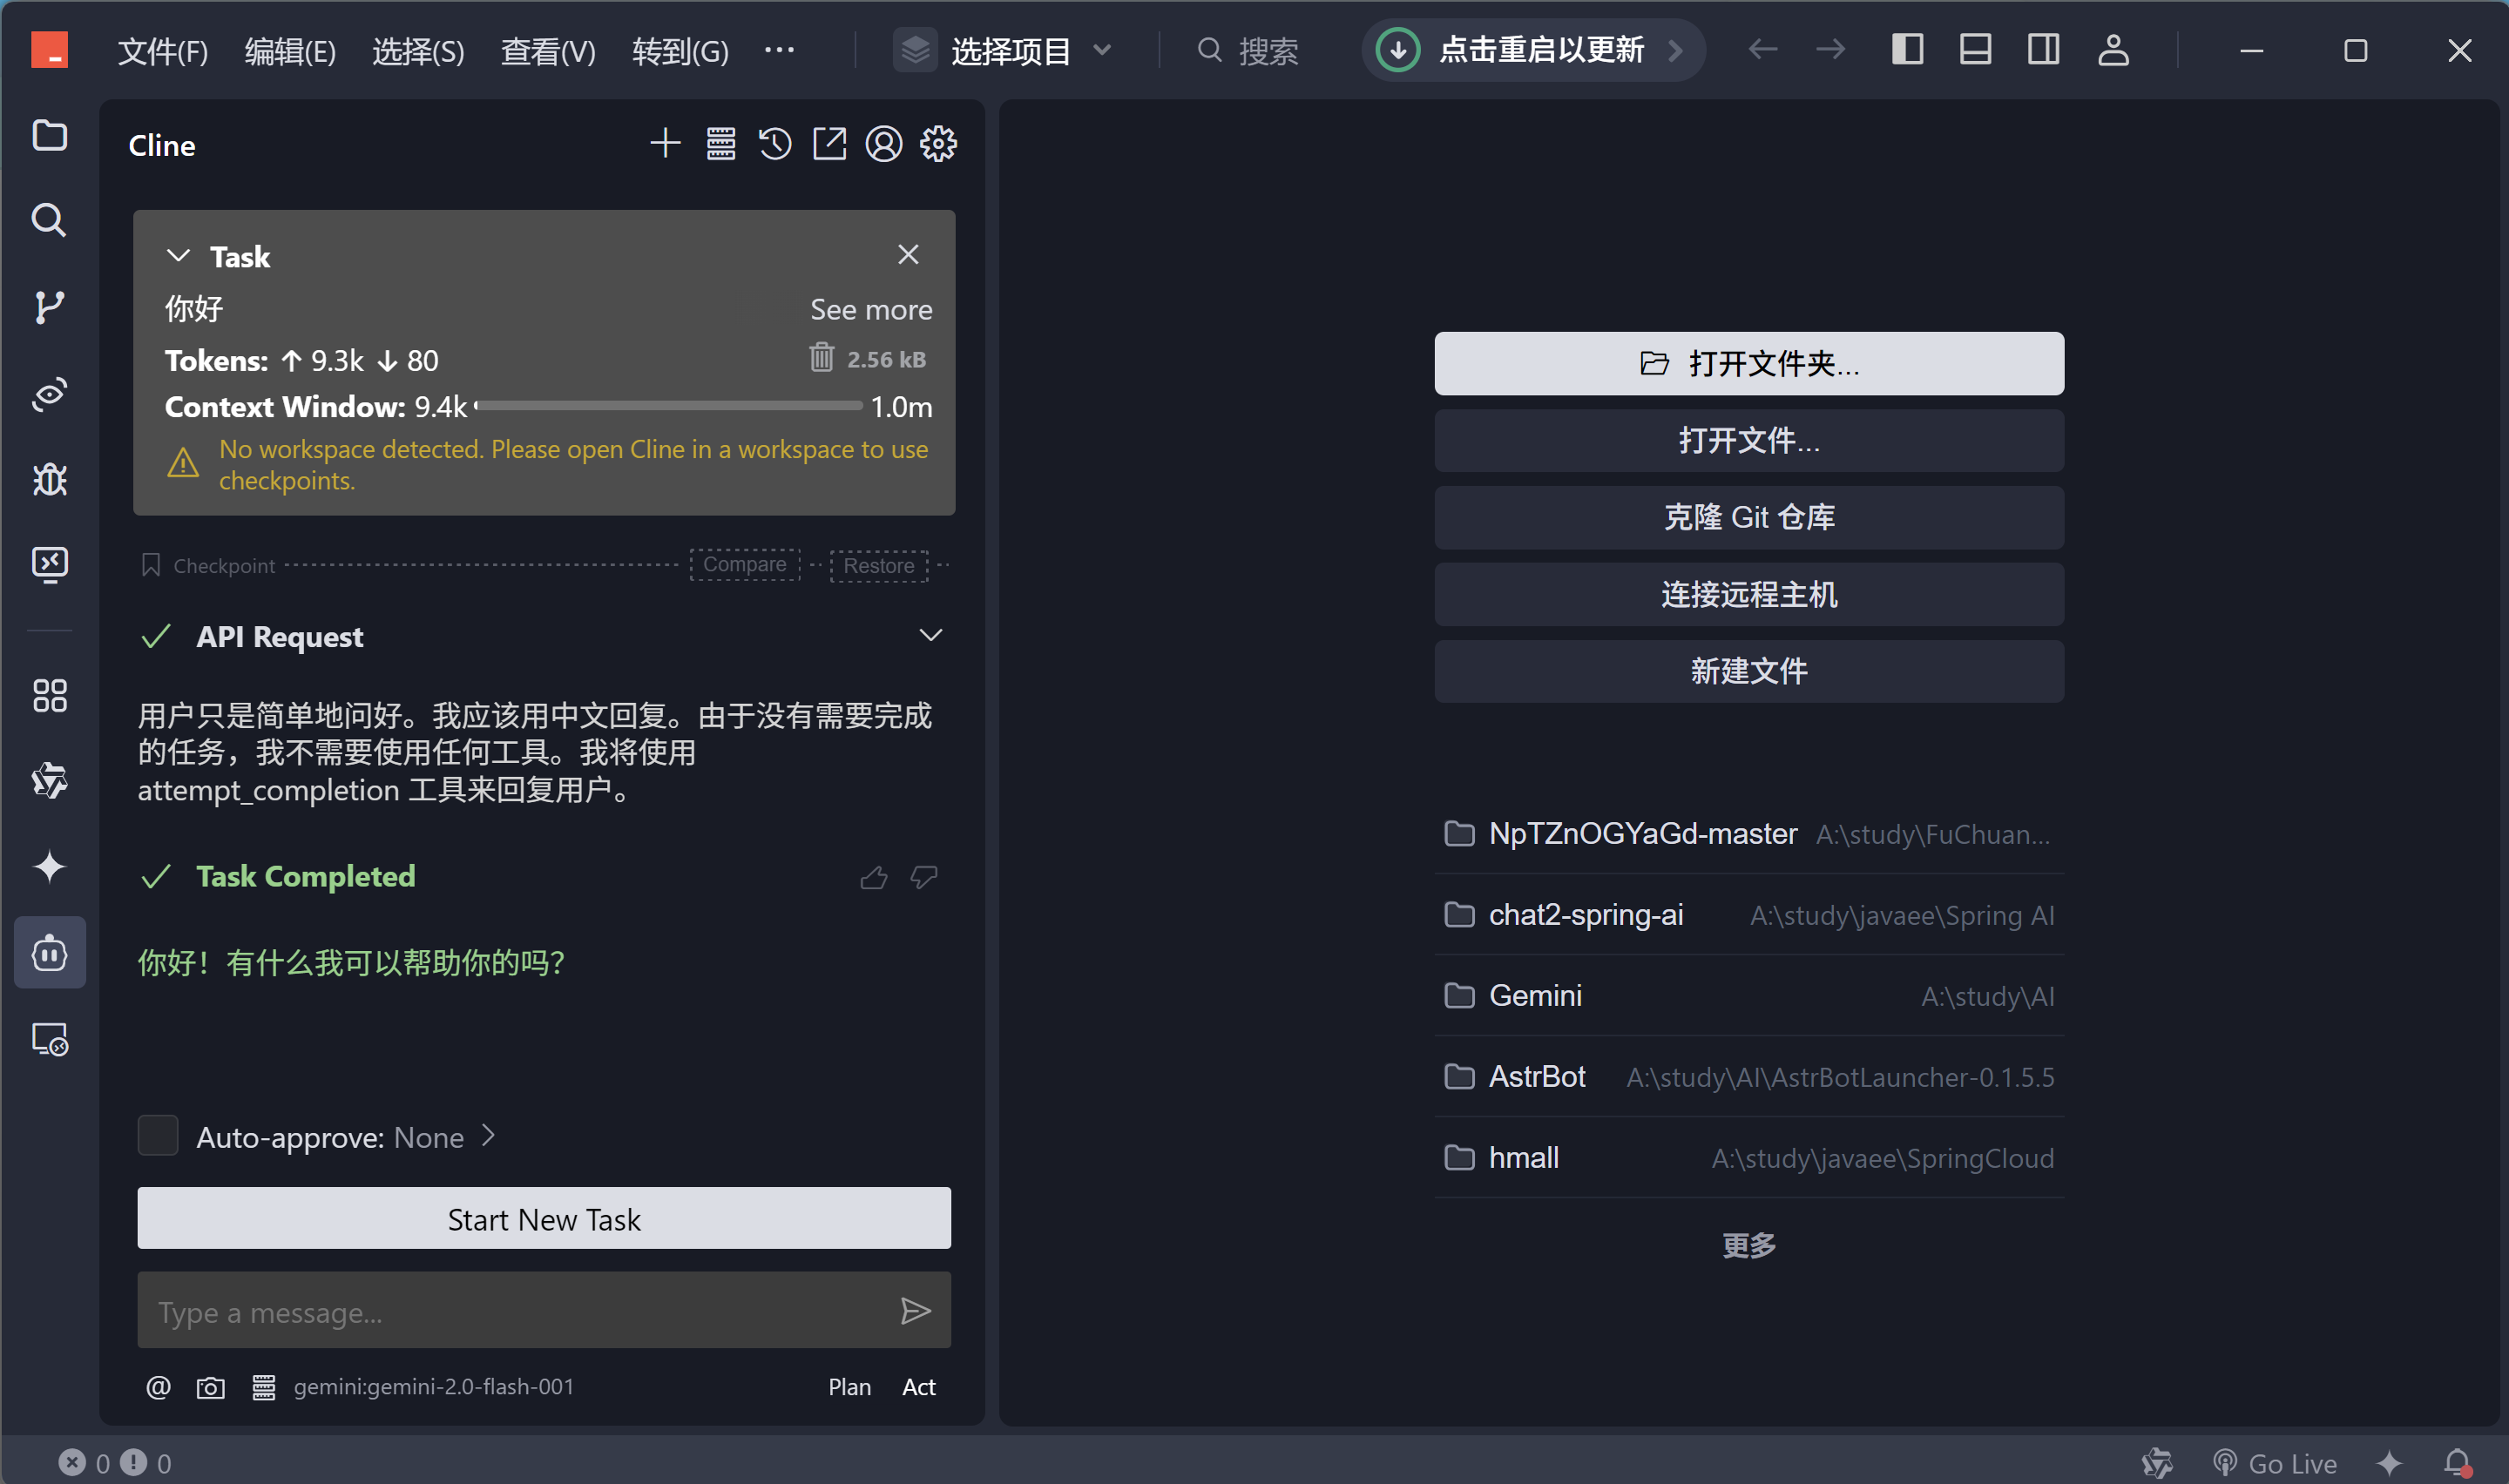
Task: Open the 文件(F) menu
Action: [162, 50]
